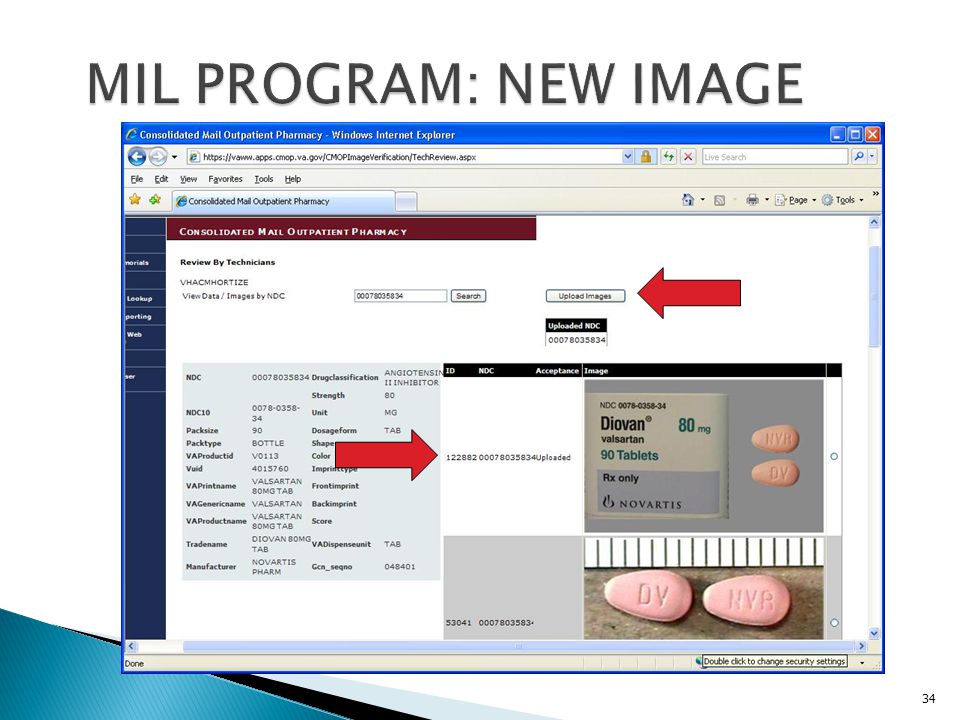960x720 pixels.
Task: Open the zoom level dropdown in status bar
Action: pyautogui.click(x=862, y=662)
